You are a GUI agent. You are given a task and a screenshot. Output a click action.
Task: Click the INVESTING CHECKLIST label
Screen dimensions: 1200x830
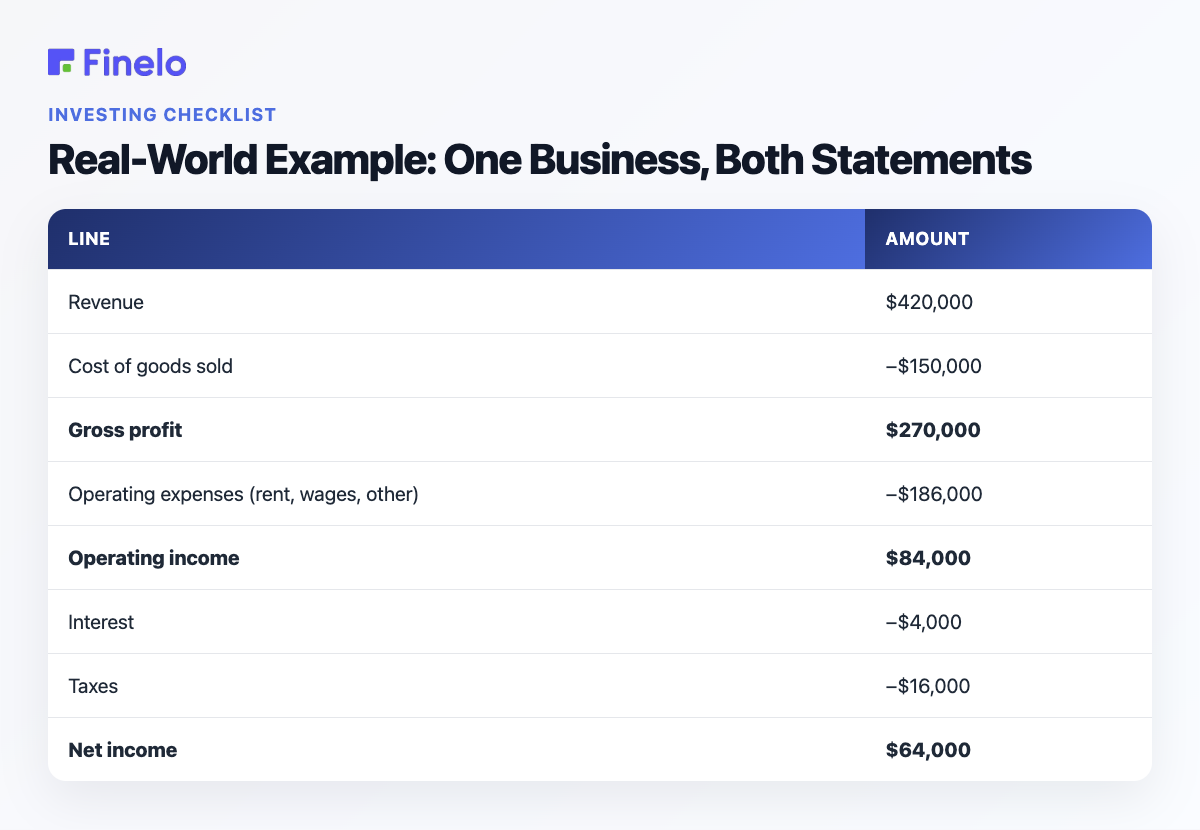(162, 115)
